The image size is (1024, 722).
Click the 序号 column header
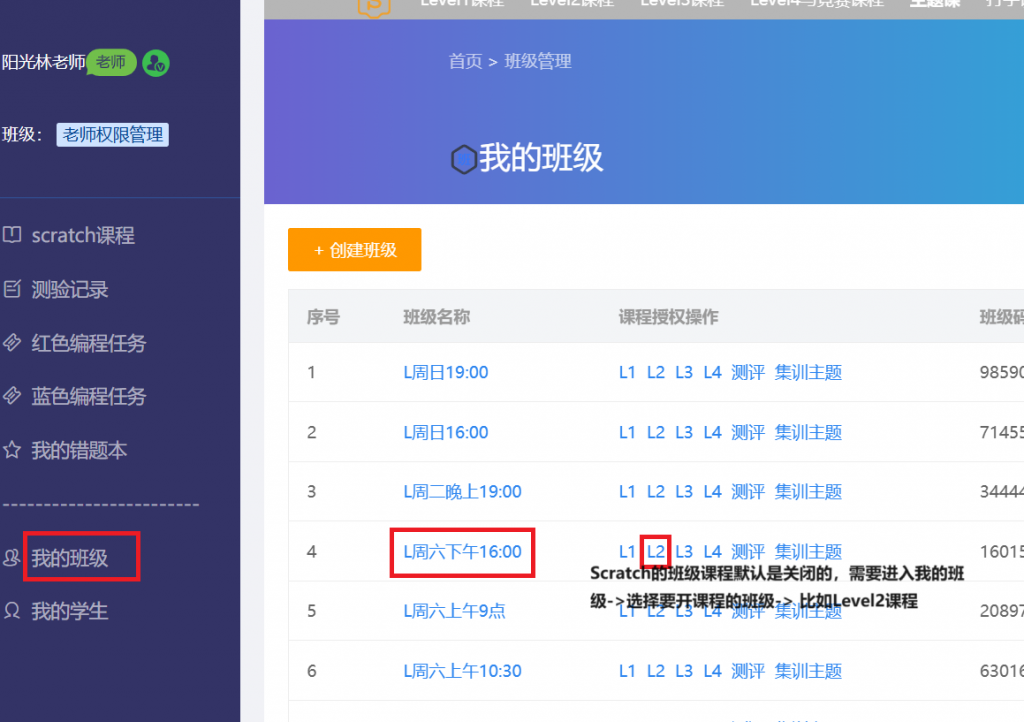pos(323,317)
